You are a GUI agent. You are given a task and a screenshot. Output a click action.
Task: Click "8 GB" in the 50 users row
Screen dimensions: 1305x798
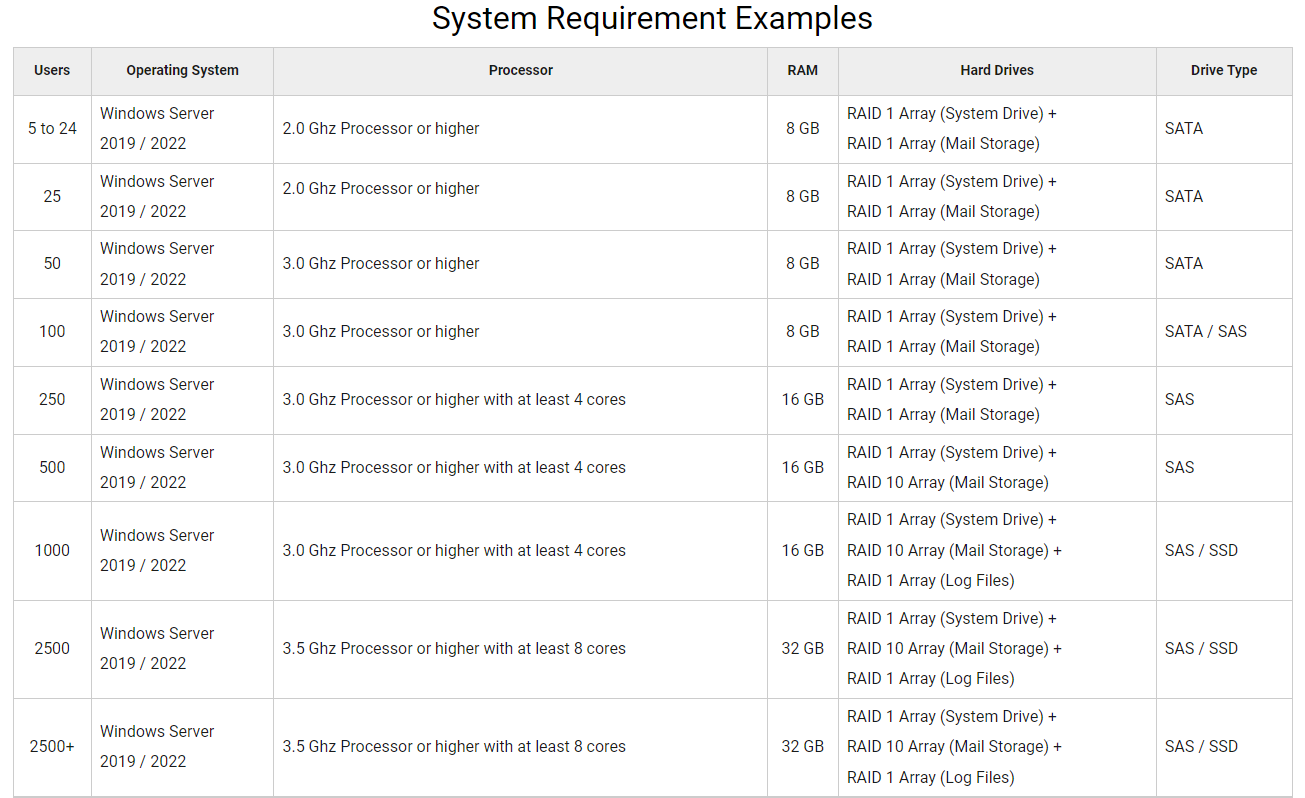802,264
